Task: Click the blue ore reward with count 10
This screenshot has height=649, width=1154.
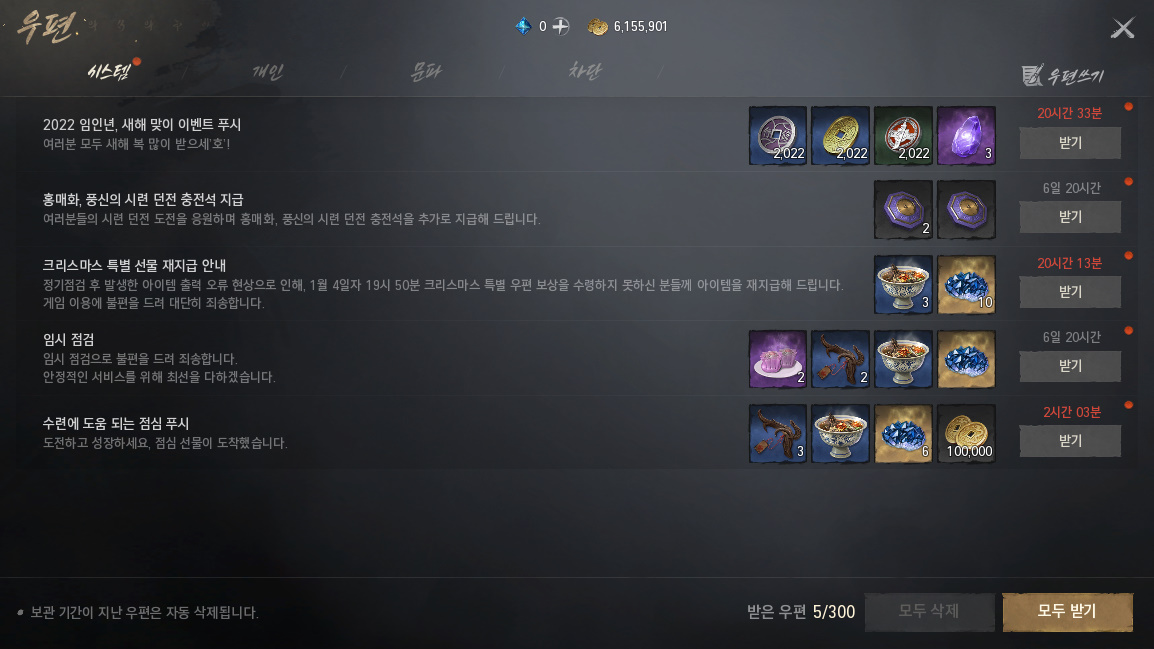Action: coord(966,285)
